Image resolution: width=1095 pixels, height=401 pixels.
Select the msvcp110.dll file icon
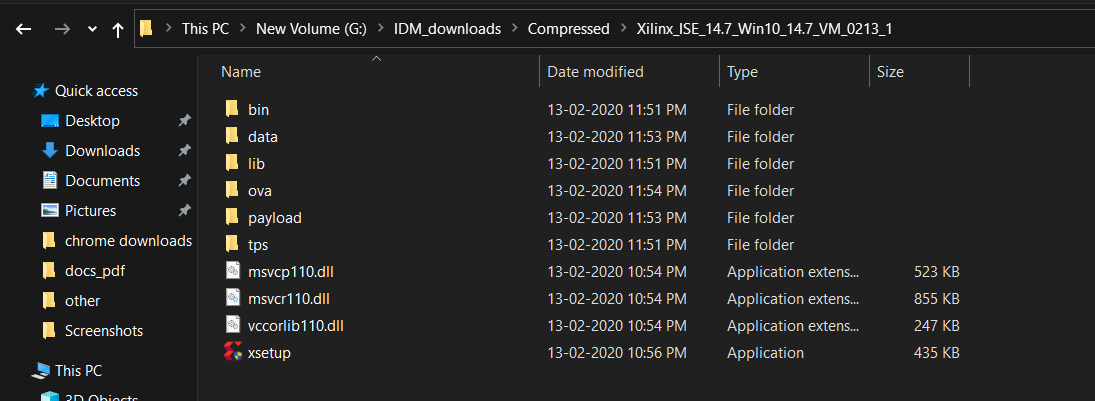click(233, 271)
